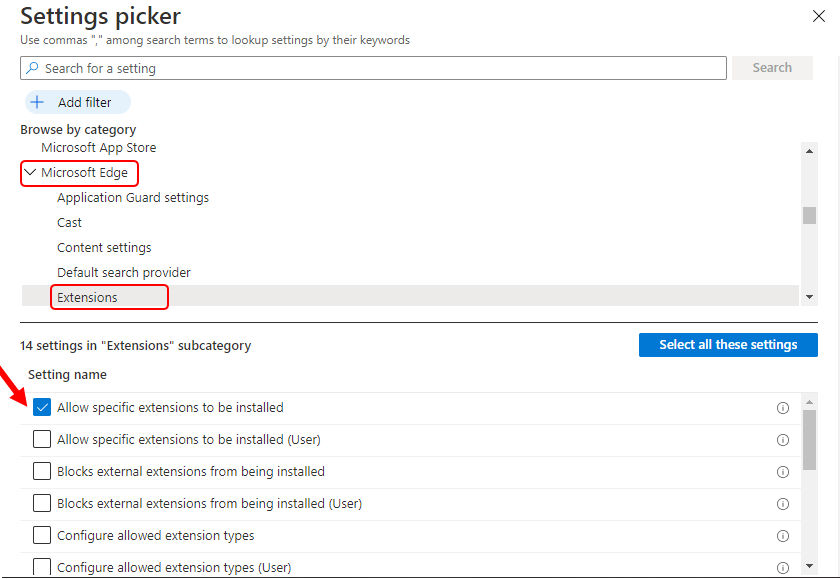Open info icon for Configure allowed extension types (User)
This screenshot has height=579, width=840.
[783, 567]
